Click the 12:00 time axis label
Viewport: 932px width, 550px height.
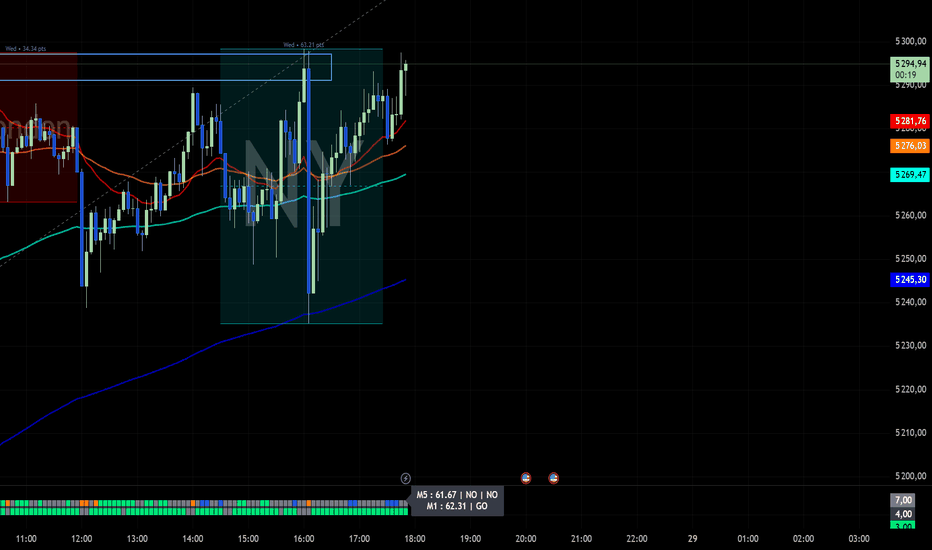click(81, 539)
